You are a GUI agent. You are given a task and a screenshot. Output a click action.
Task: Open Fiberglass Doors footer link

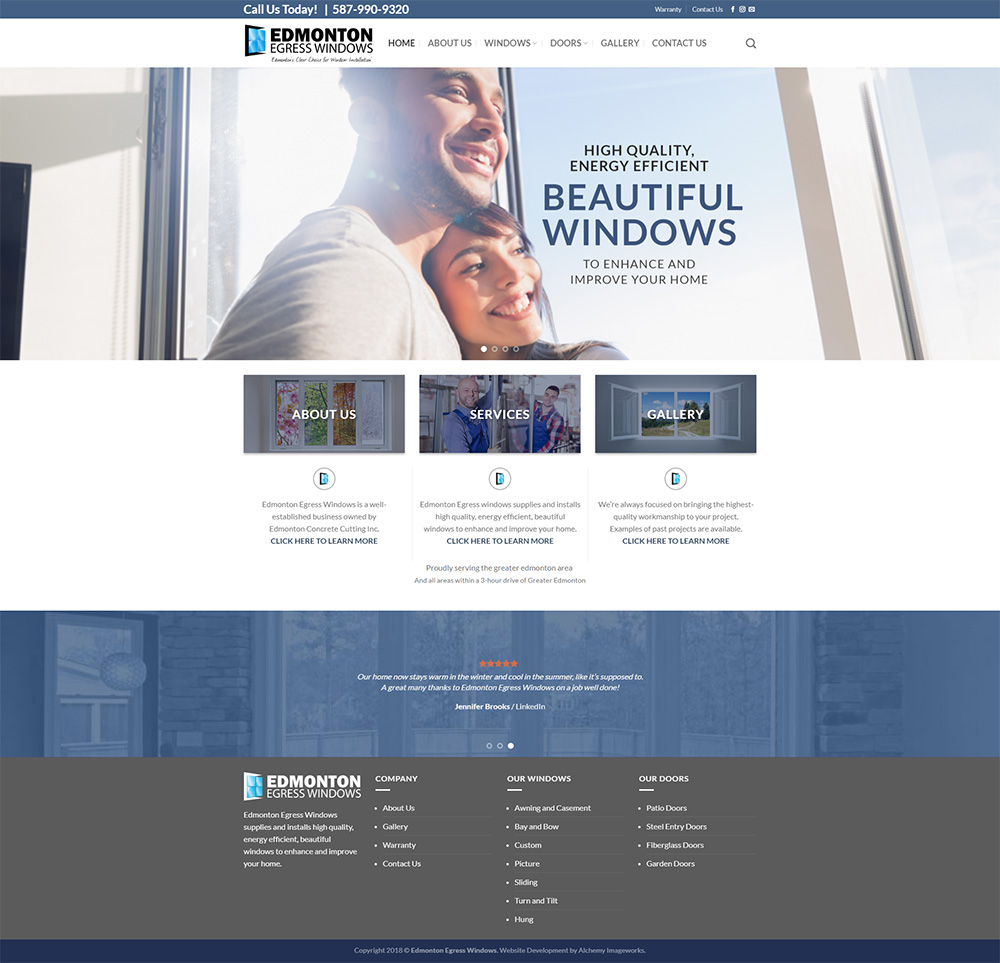[x=675, y=845]
